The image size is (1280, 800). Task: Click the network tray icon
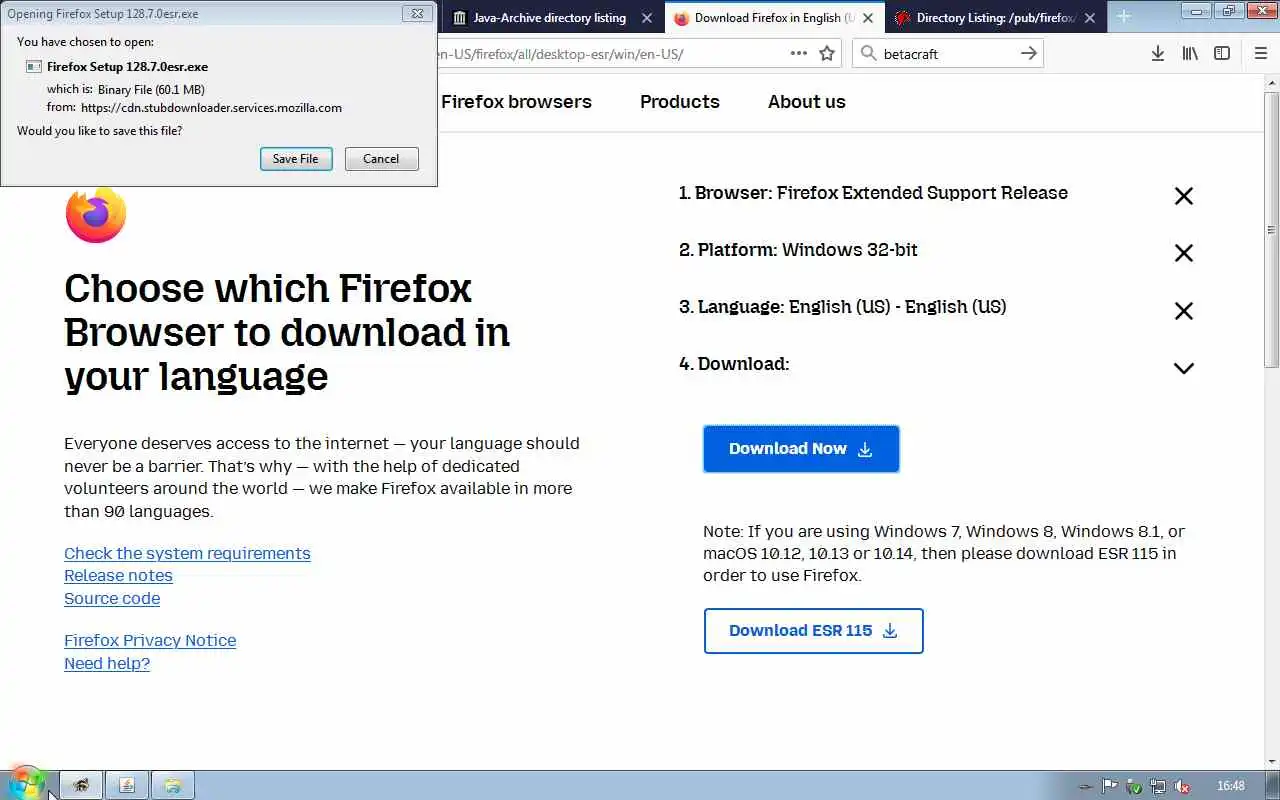point(1158,786)
